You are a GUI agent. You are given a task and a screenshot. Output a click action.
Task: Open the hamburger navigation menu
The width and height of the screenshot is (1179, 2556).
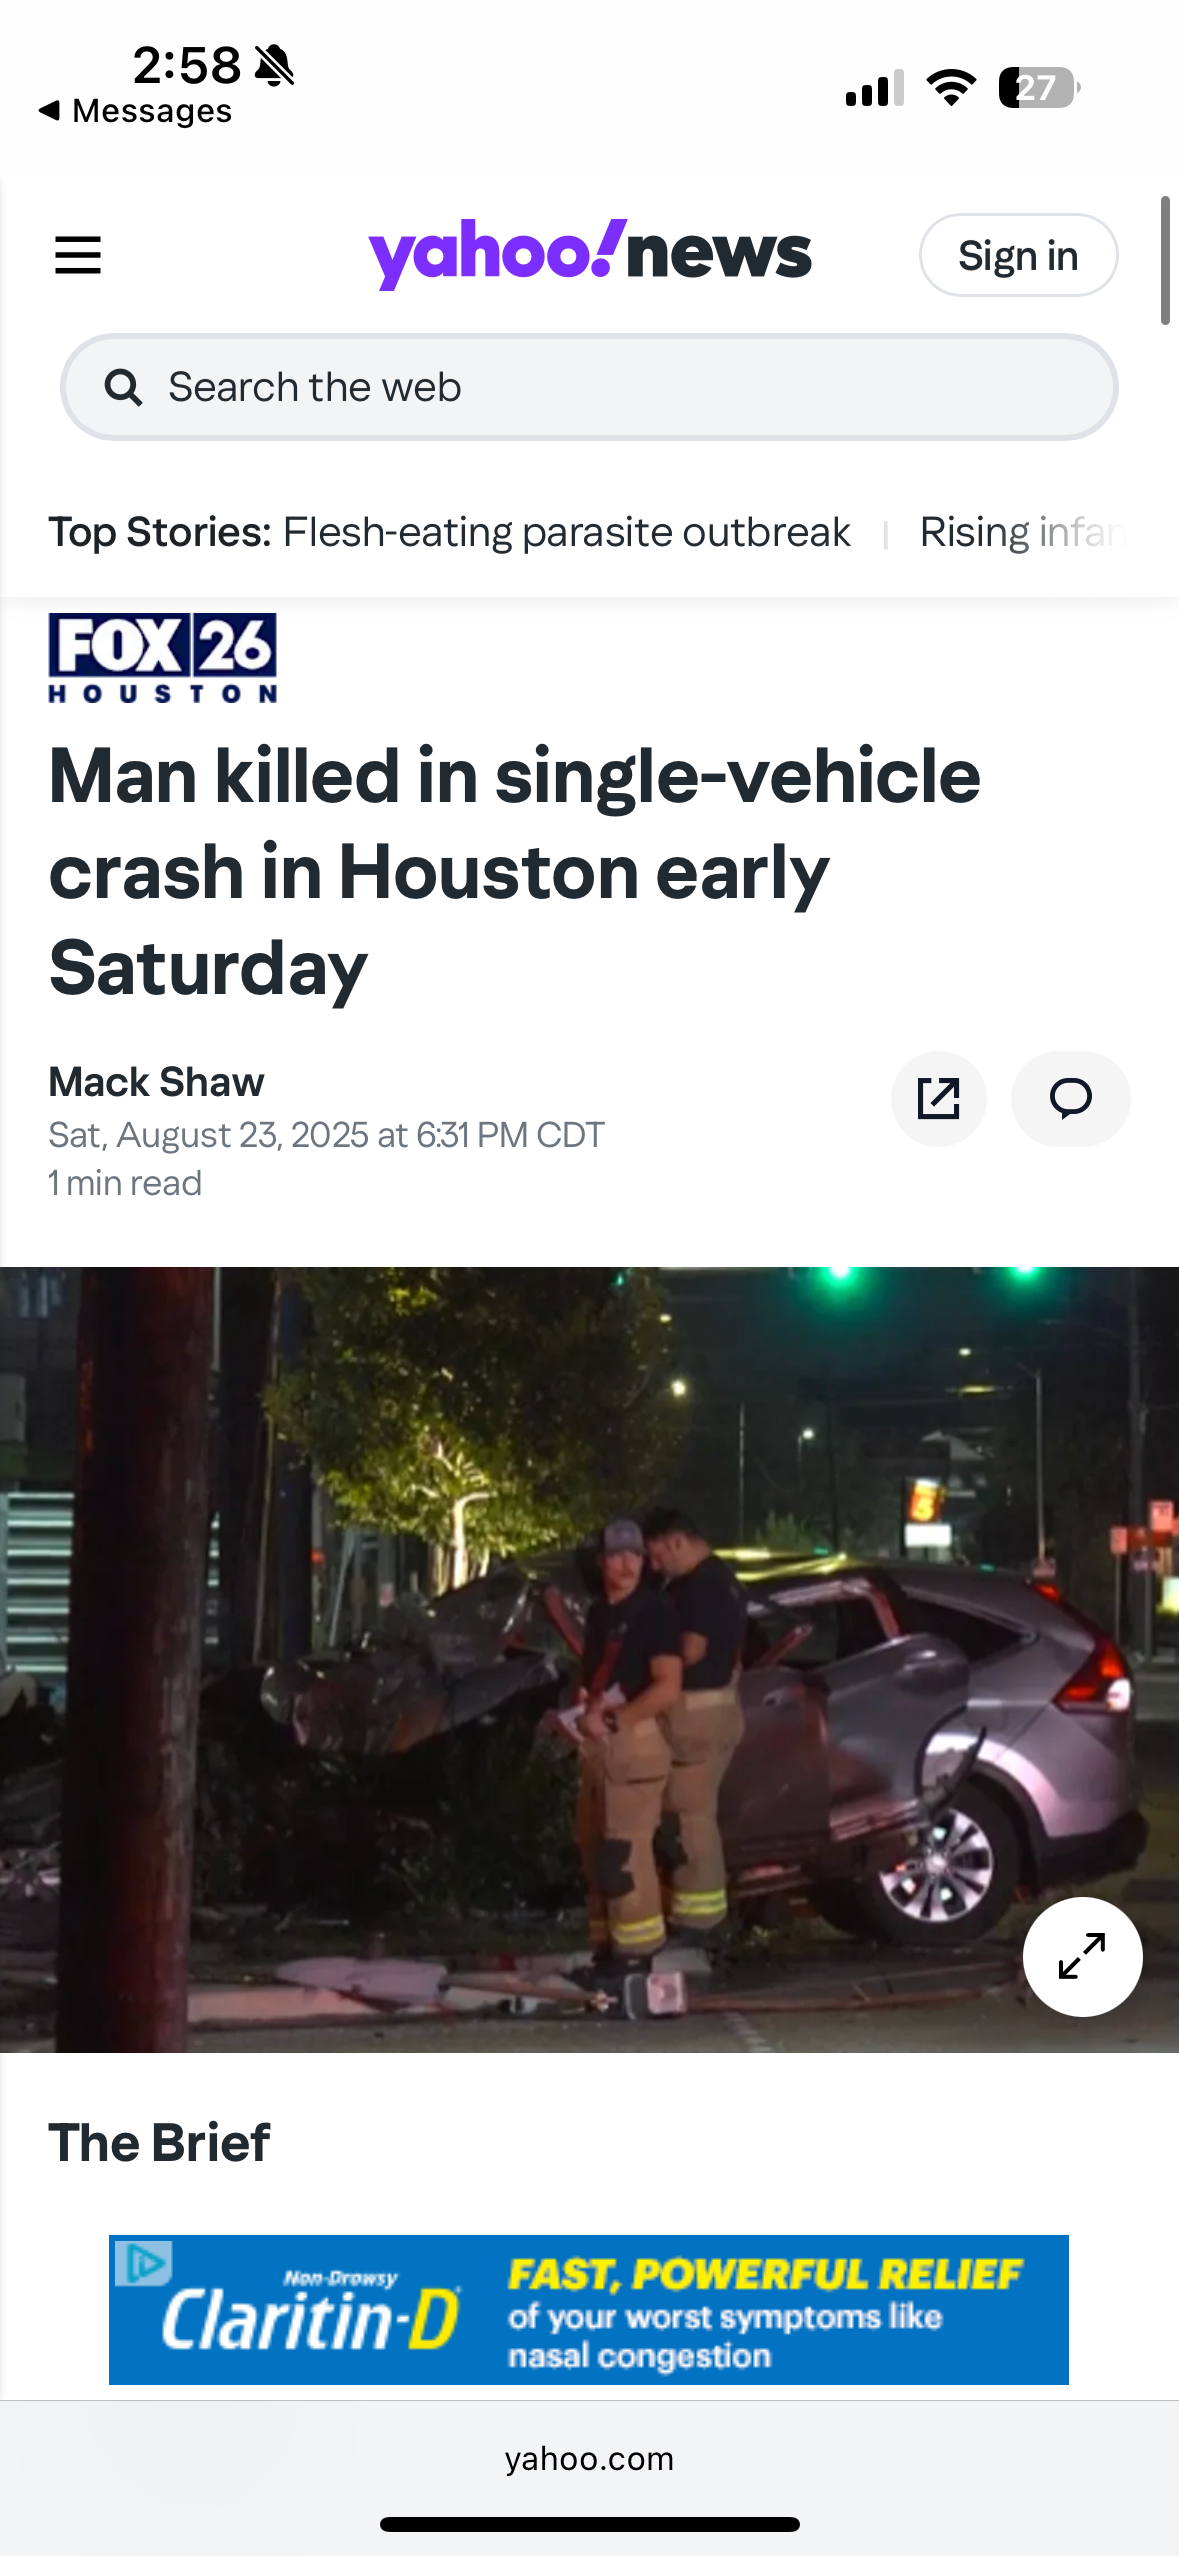[78, 255]
